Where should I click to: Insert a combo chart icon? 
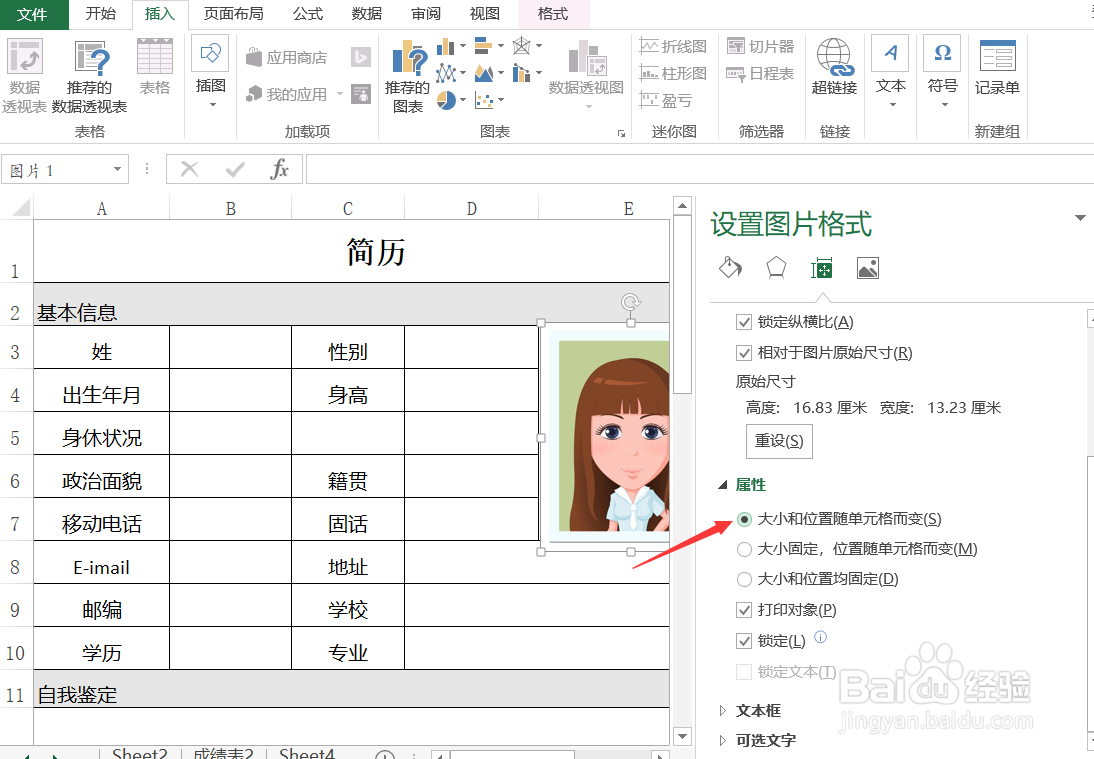coord(521,73)
